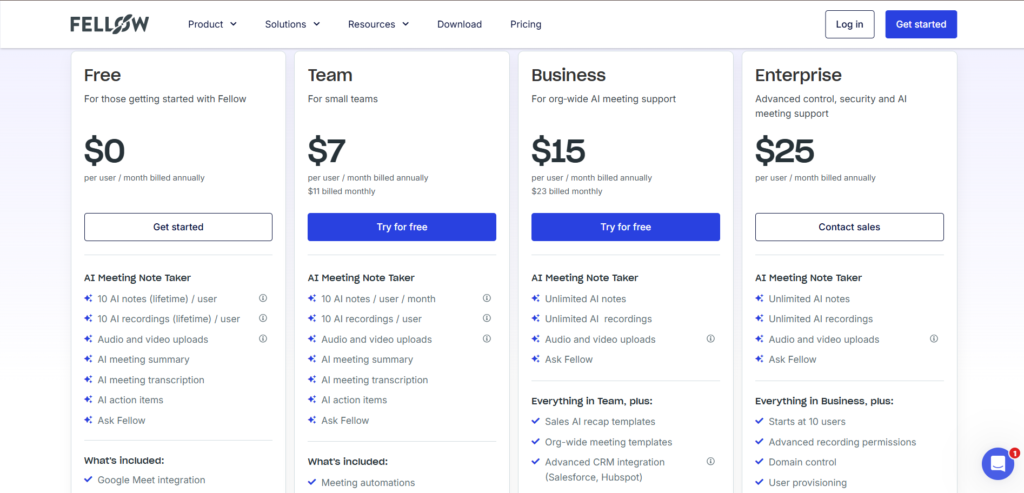This screenshot has height=493, width=1024.
Task: Click sparkle icon next to Free AI action items
Action: (88, 400)
